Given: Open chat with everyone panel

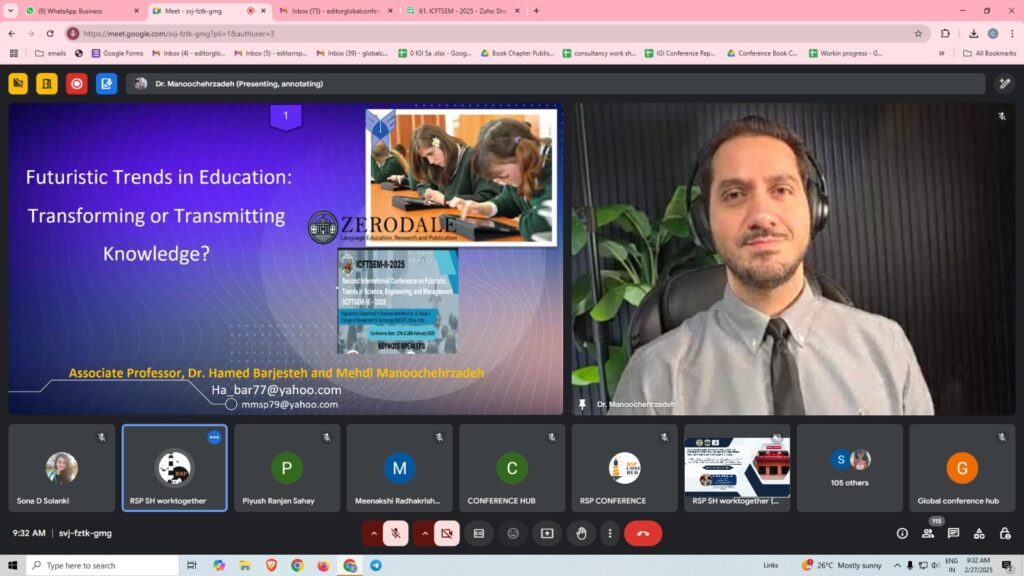Looking at the screenshot, I should [x=953, y=533].
